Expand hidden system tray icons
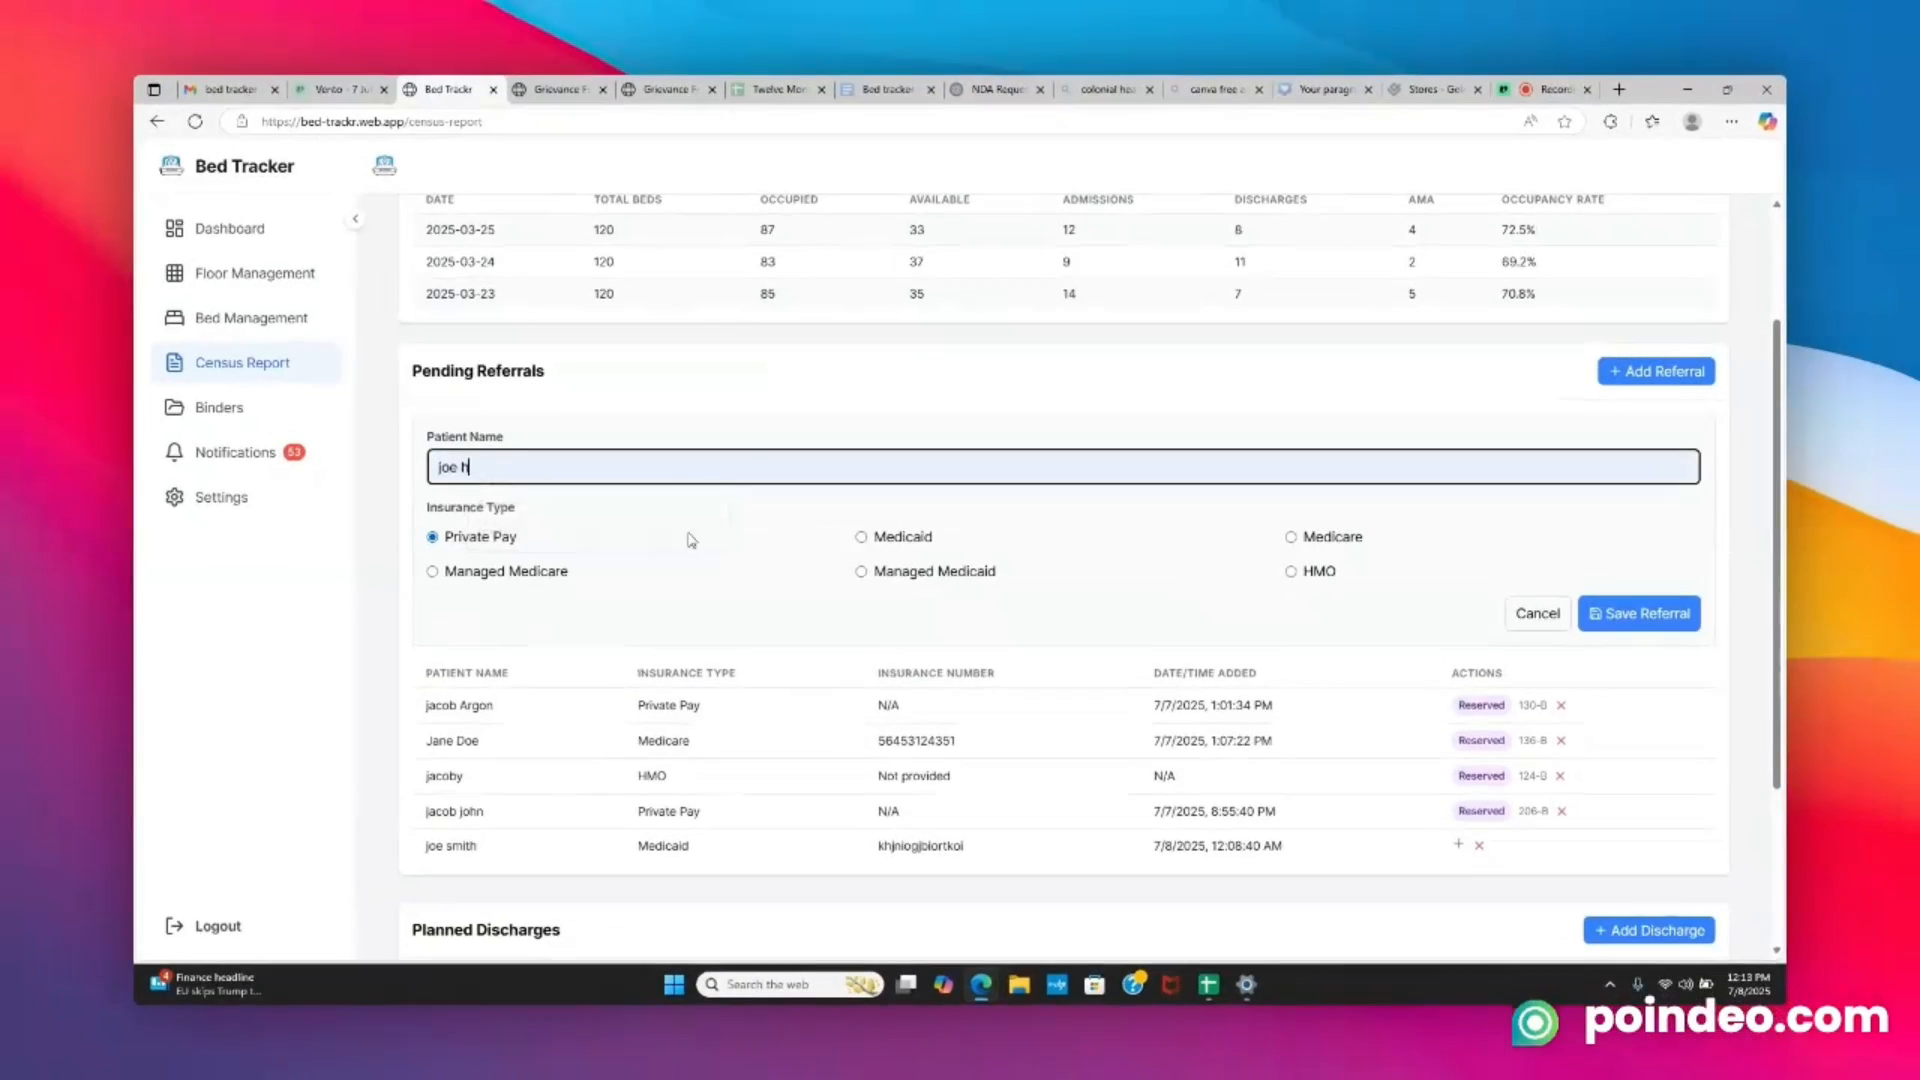 [x=1609, y=984]
